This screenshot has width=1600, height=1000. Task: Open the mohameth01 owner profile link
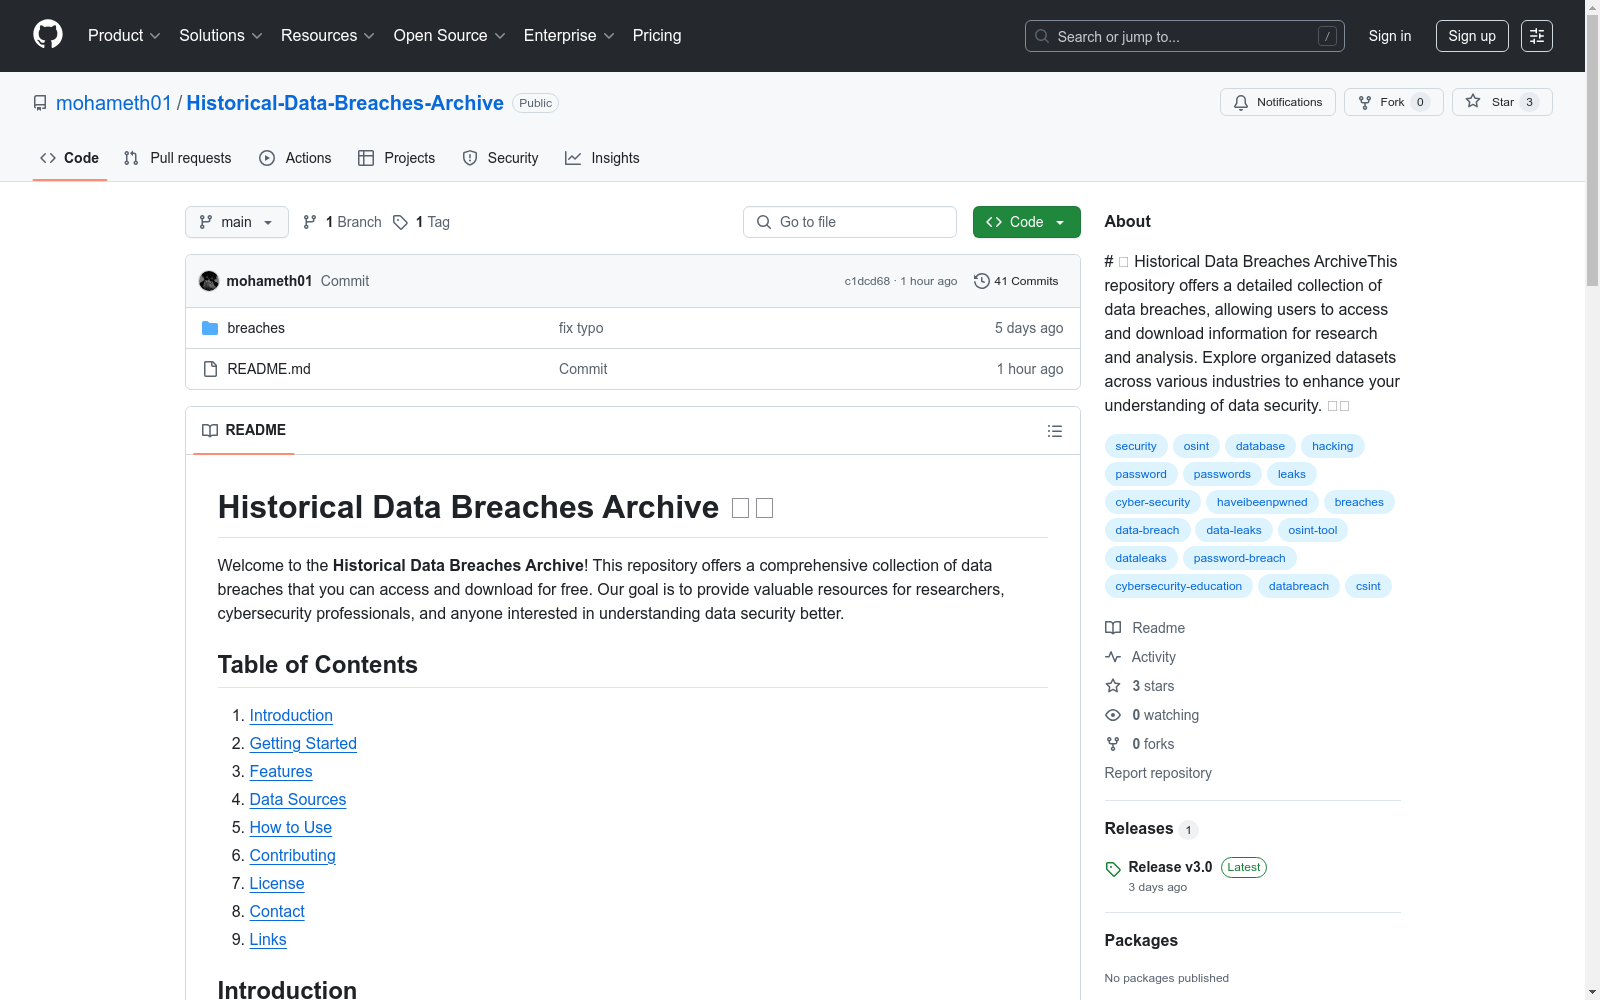click(114, 103)
